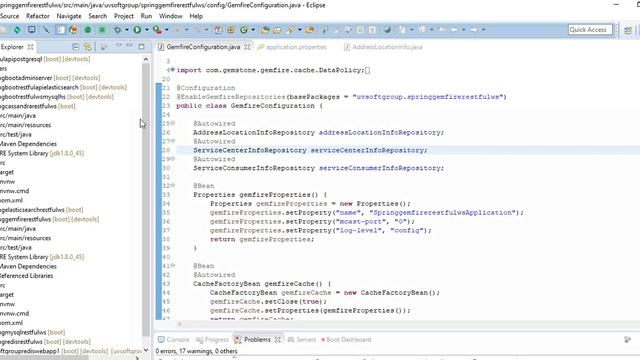Select gredisrestfulws project in Explorer
640x360 pixels.
(x=45, y=342)
